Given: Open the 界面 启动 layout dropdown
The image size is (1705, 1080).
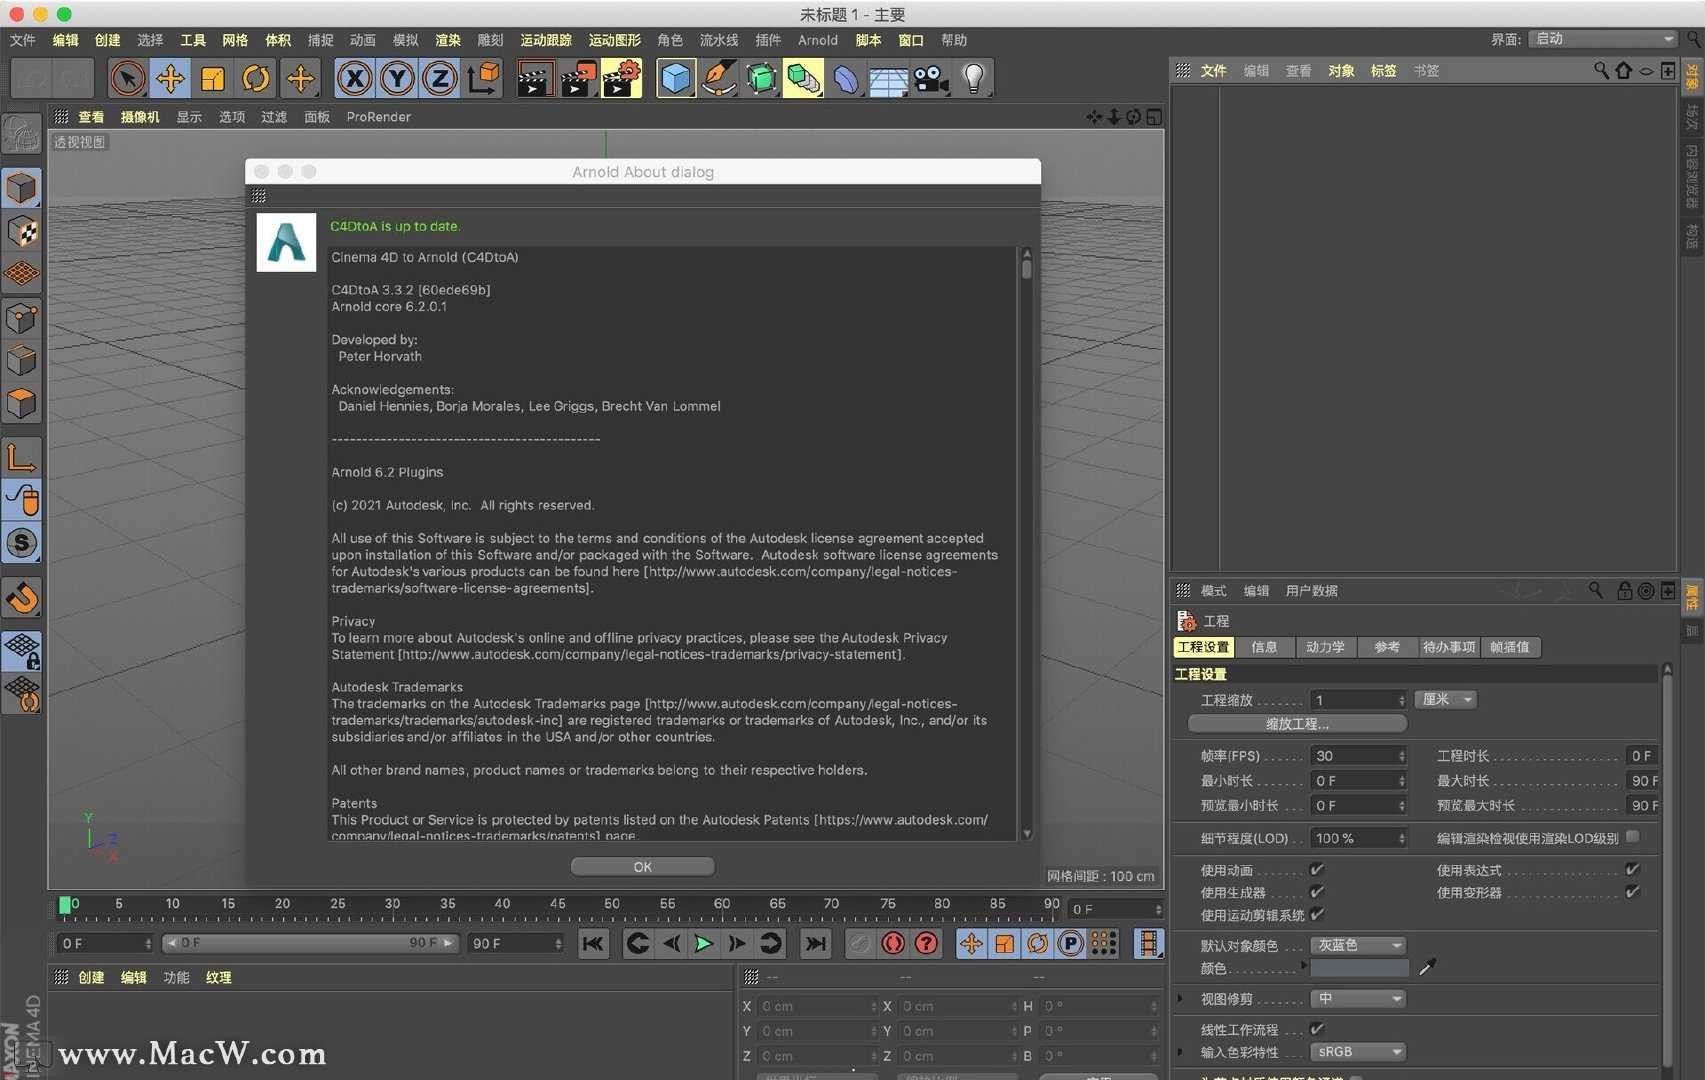Looking at the screenshot, I should (1603, 39).
